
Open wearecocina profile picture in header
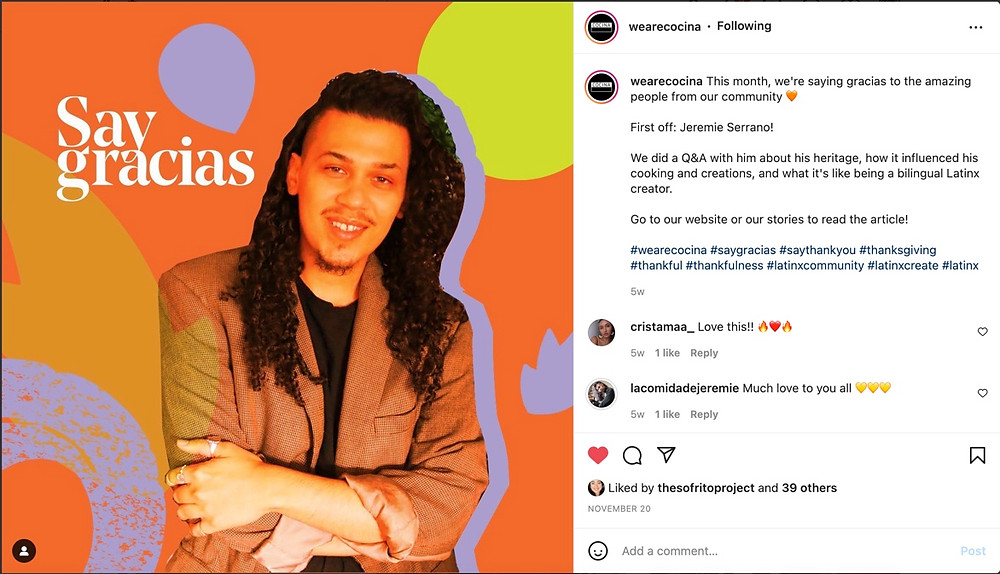[x=601, y=27]
